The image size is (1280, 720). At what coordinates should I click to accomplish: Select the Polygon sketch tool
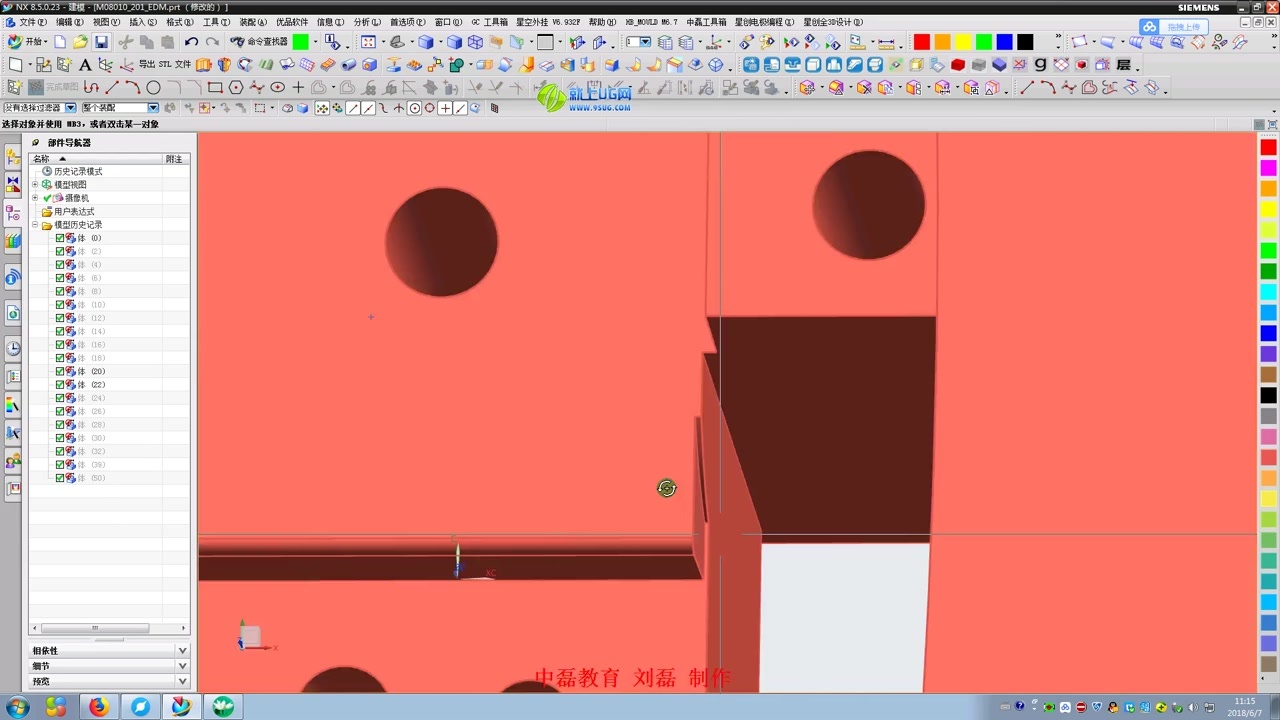(236, 88)
